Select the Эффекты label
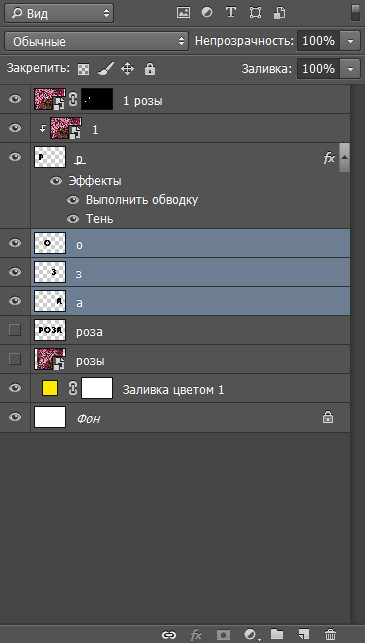This screenshot has height=643, width=365. [95, 181]
